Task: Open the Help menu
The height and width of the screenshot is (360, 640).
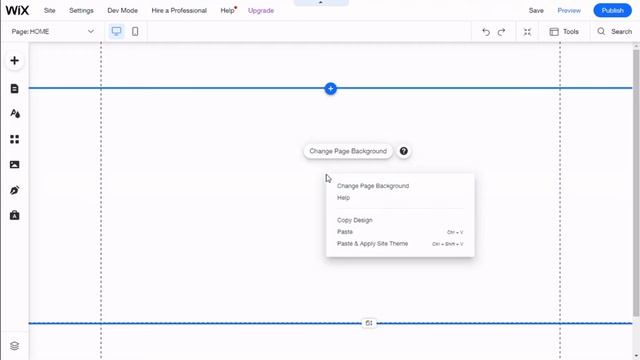Action: (228, 11)
